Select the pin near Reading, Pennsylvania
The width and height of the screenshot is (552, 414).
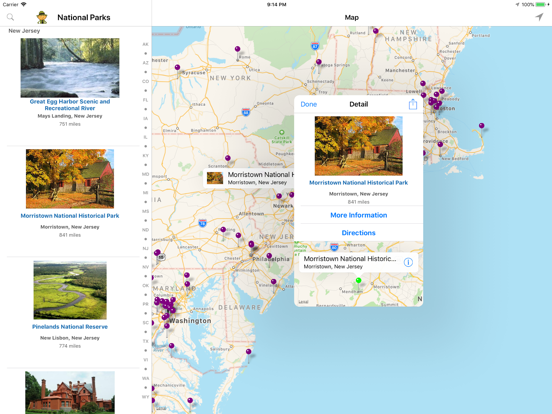[x=223, y=230]
